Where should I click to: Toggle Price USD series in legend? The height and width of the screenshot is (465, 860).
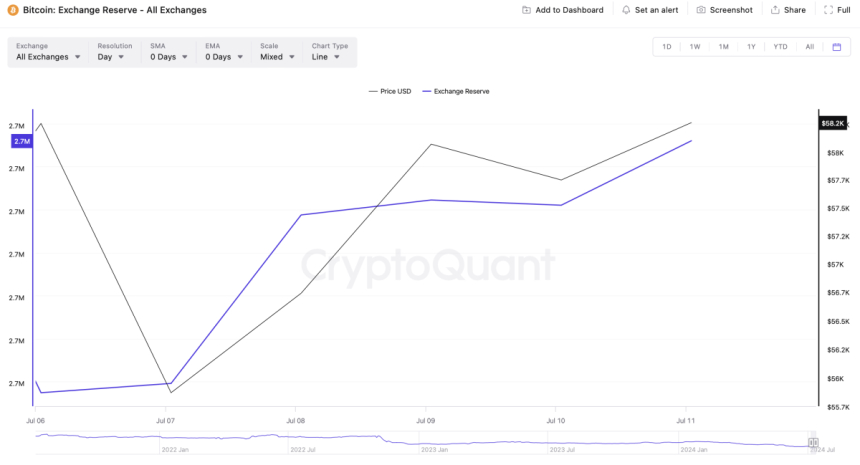coord(389,91)
